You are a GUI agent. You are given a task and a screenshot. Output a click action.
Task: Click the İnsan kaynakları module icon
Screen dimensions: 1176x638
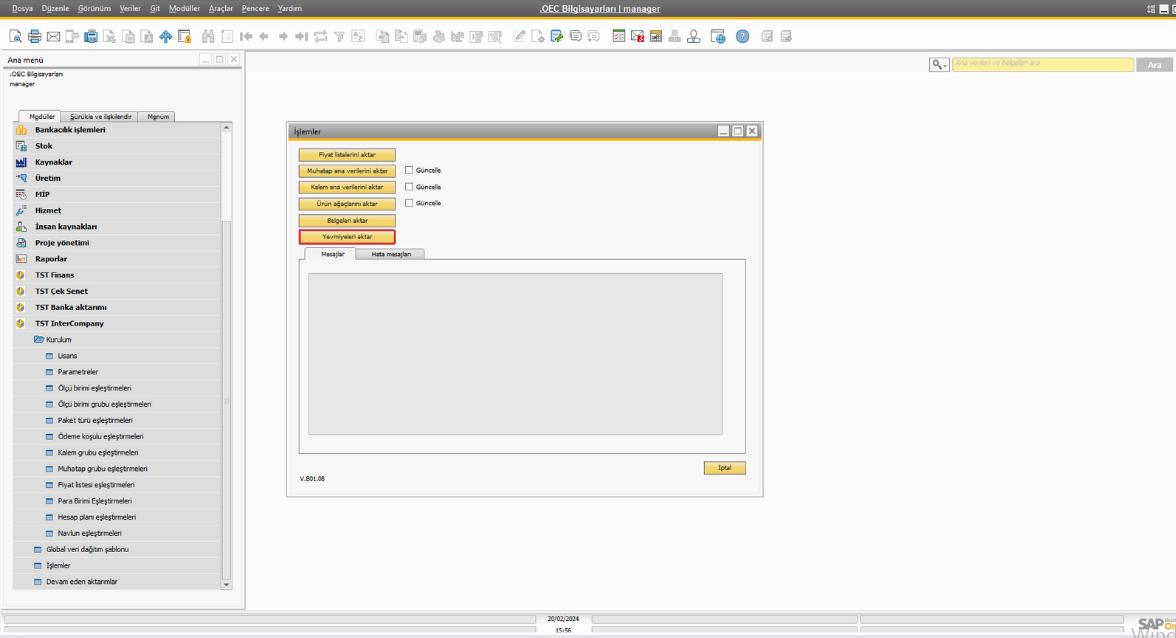21,227
